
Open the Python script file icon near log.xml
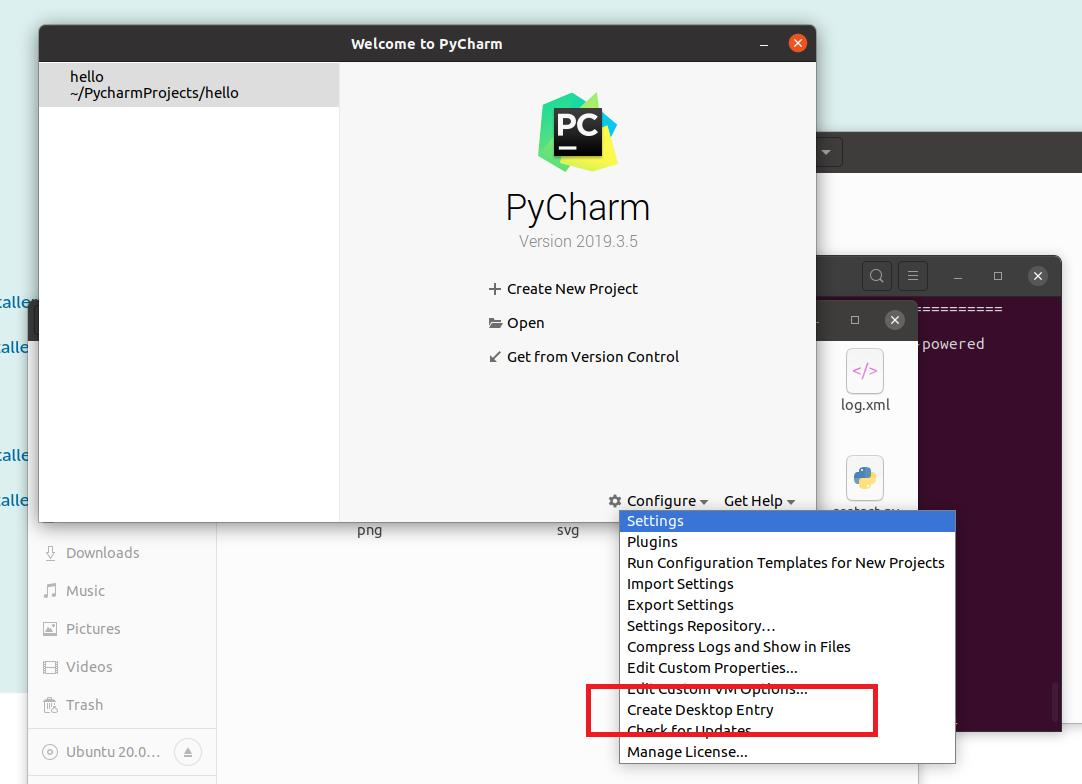click(x=864, y=477)
